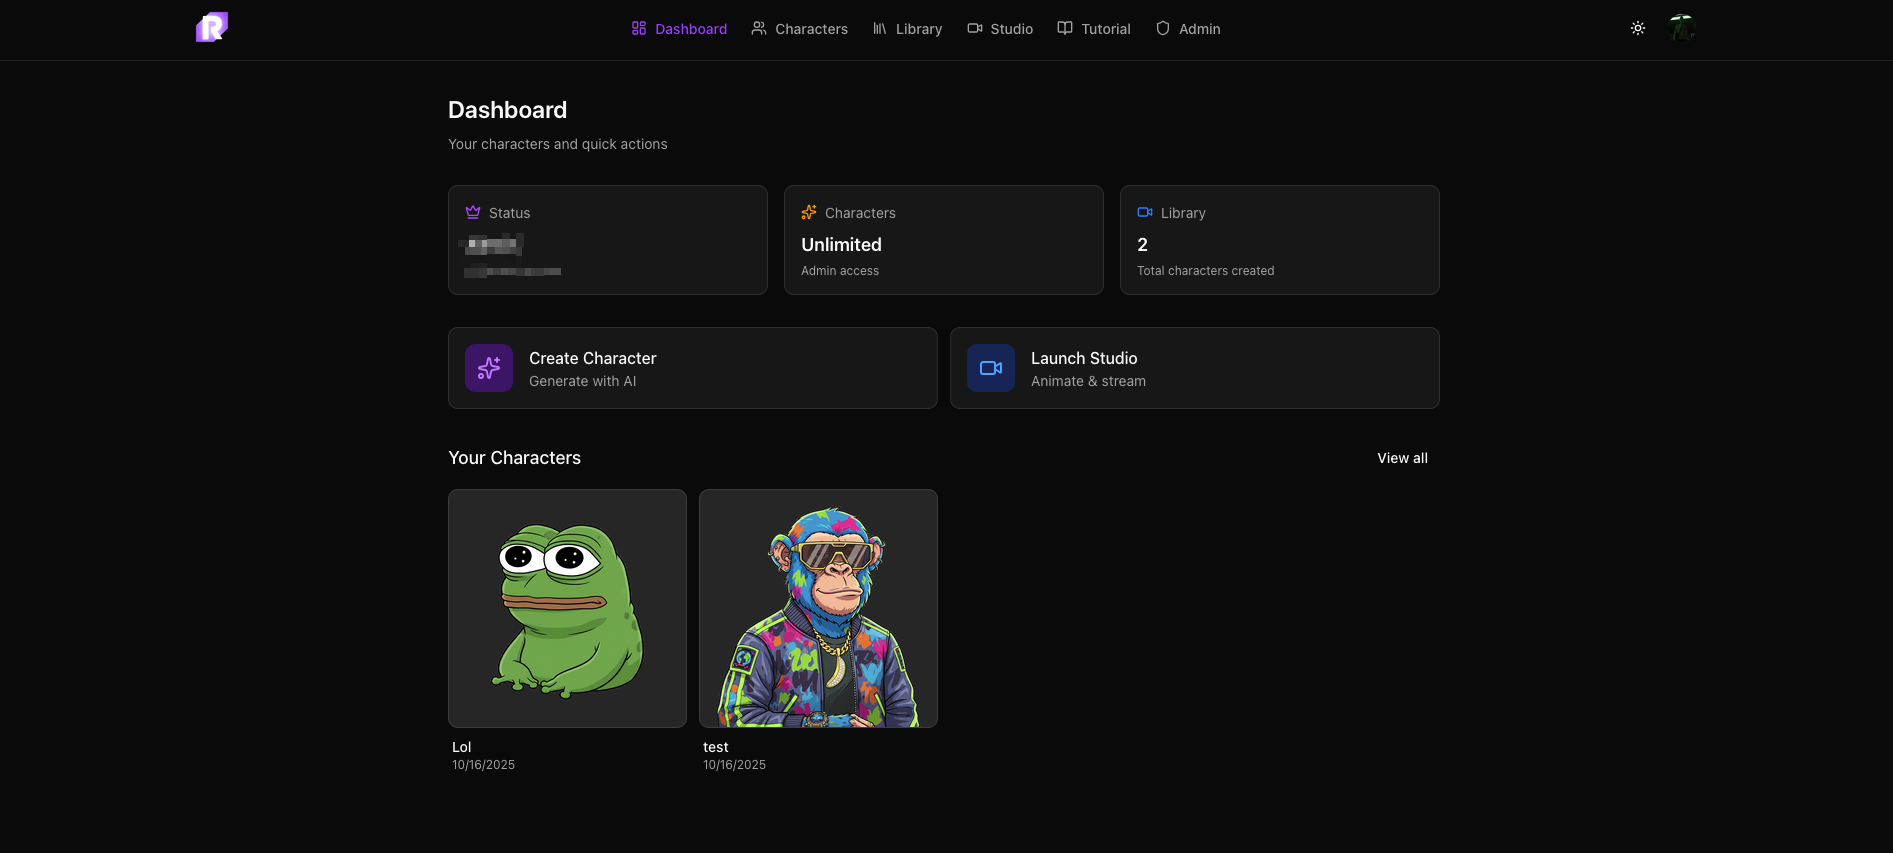
Task: Click the Characters sparkle icon in stats card
Action: 809,212
